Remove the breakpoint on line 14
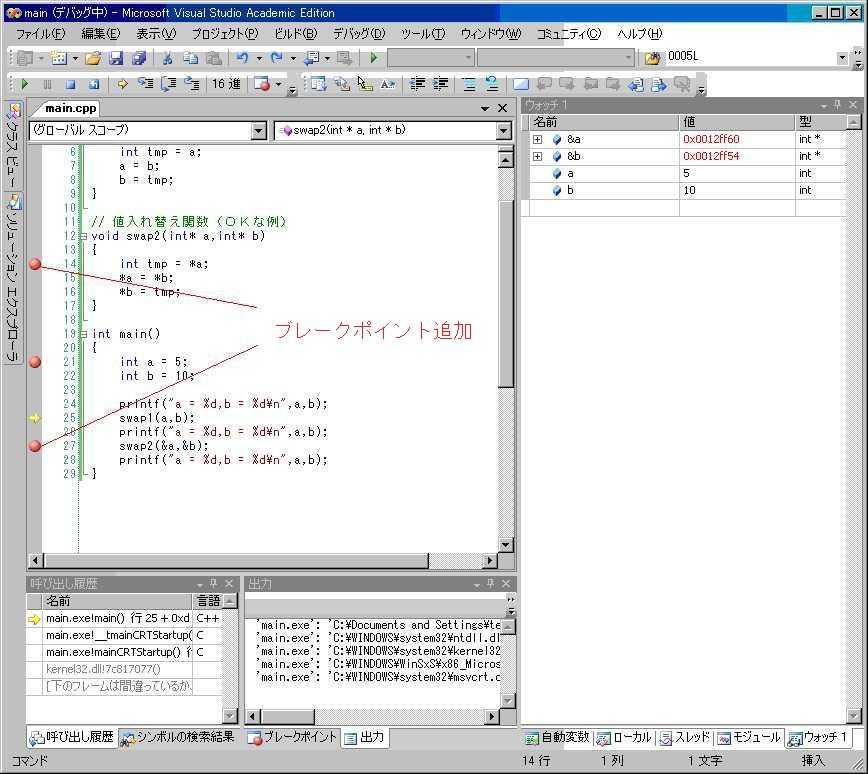 point(35,264)
